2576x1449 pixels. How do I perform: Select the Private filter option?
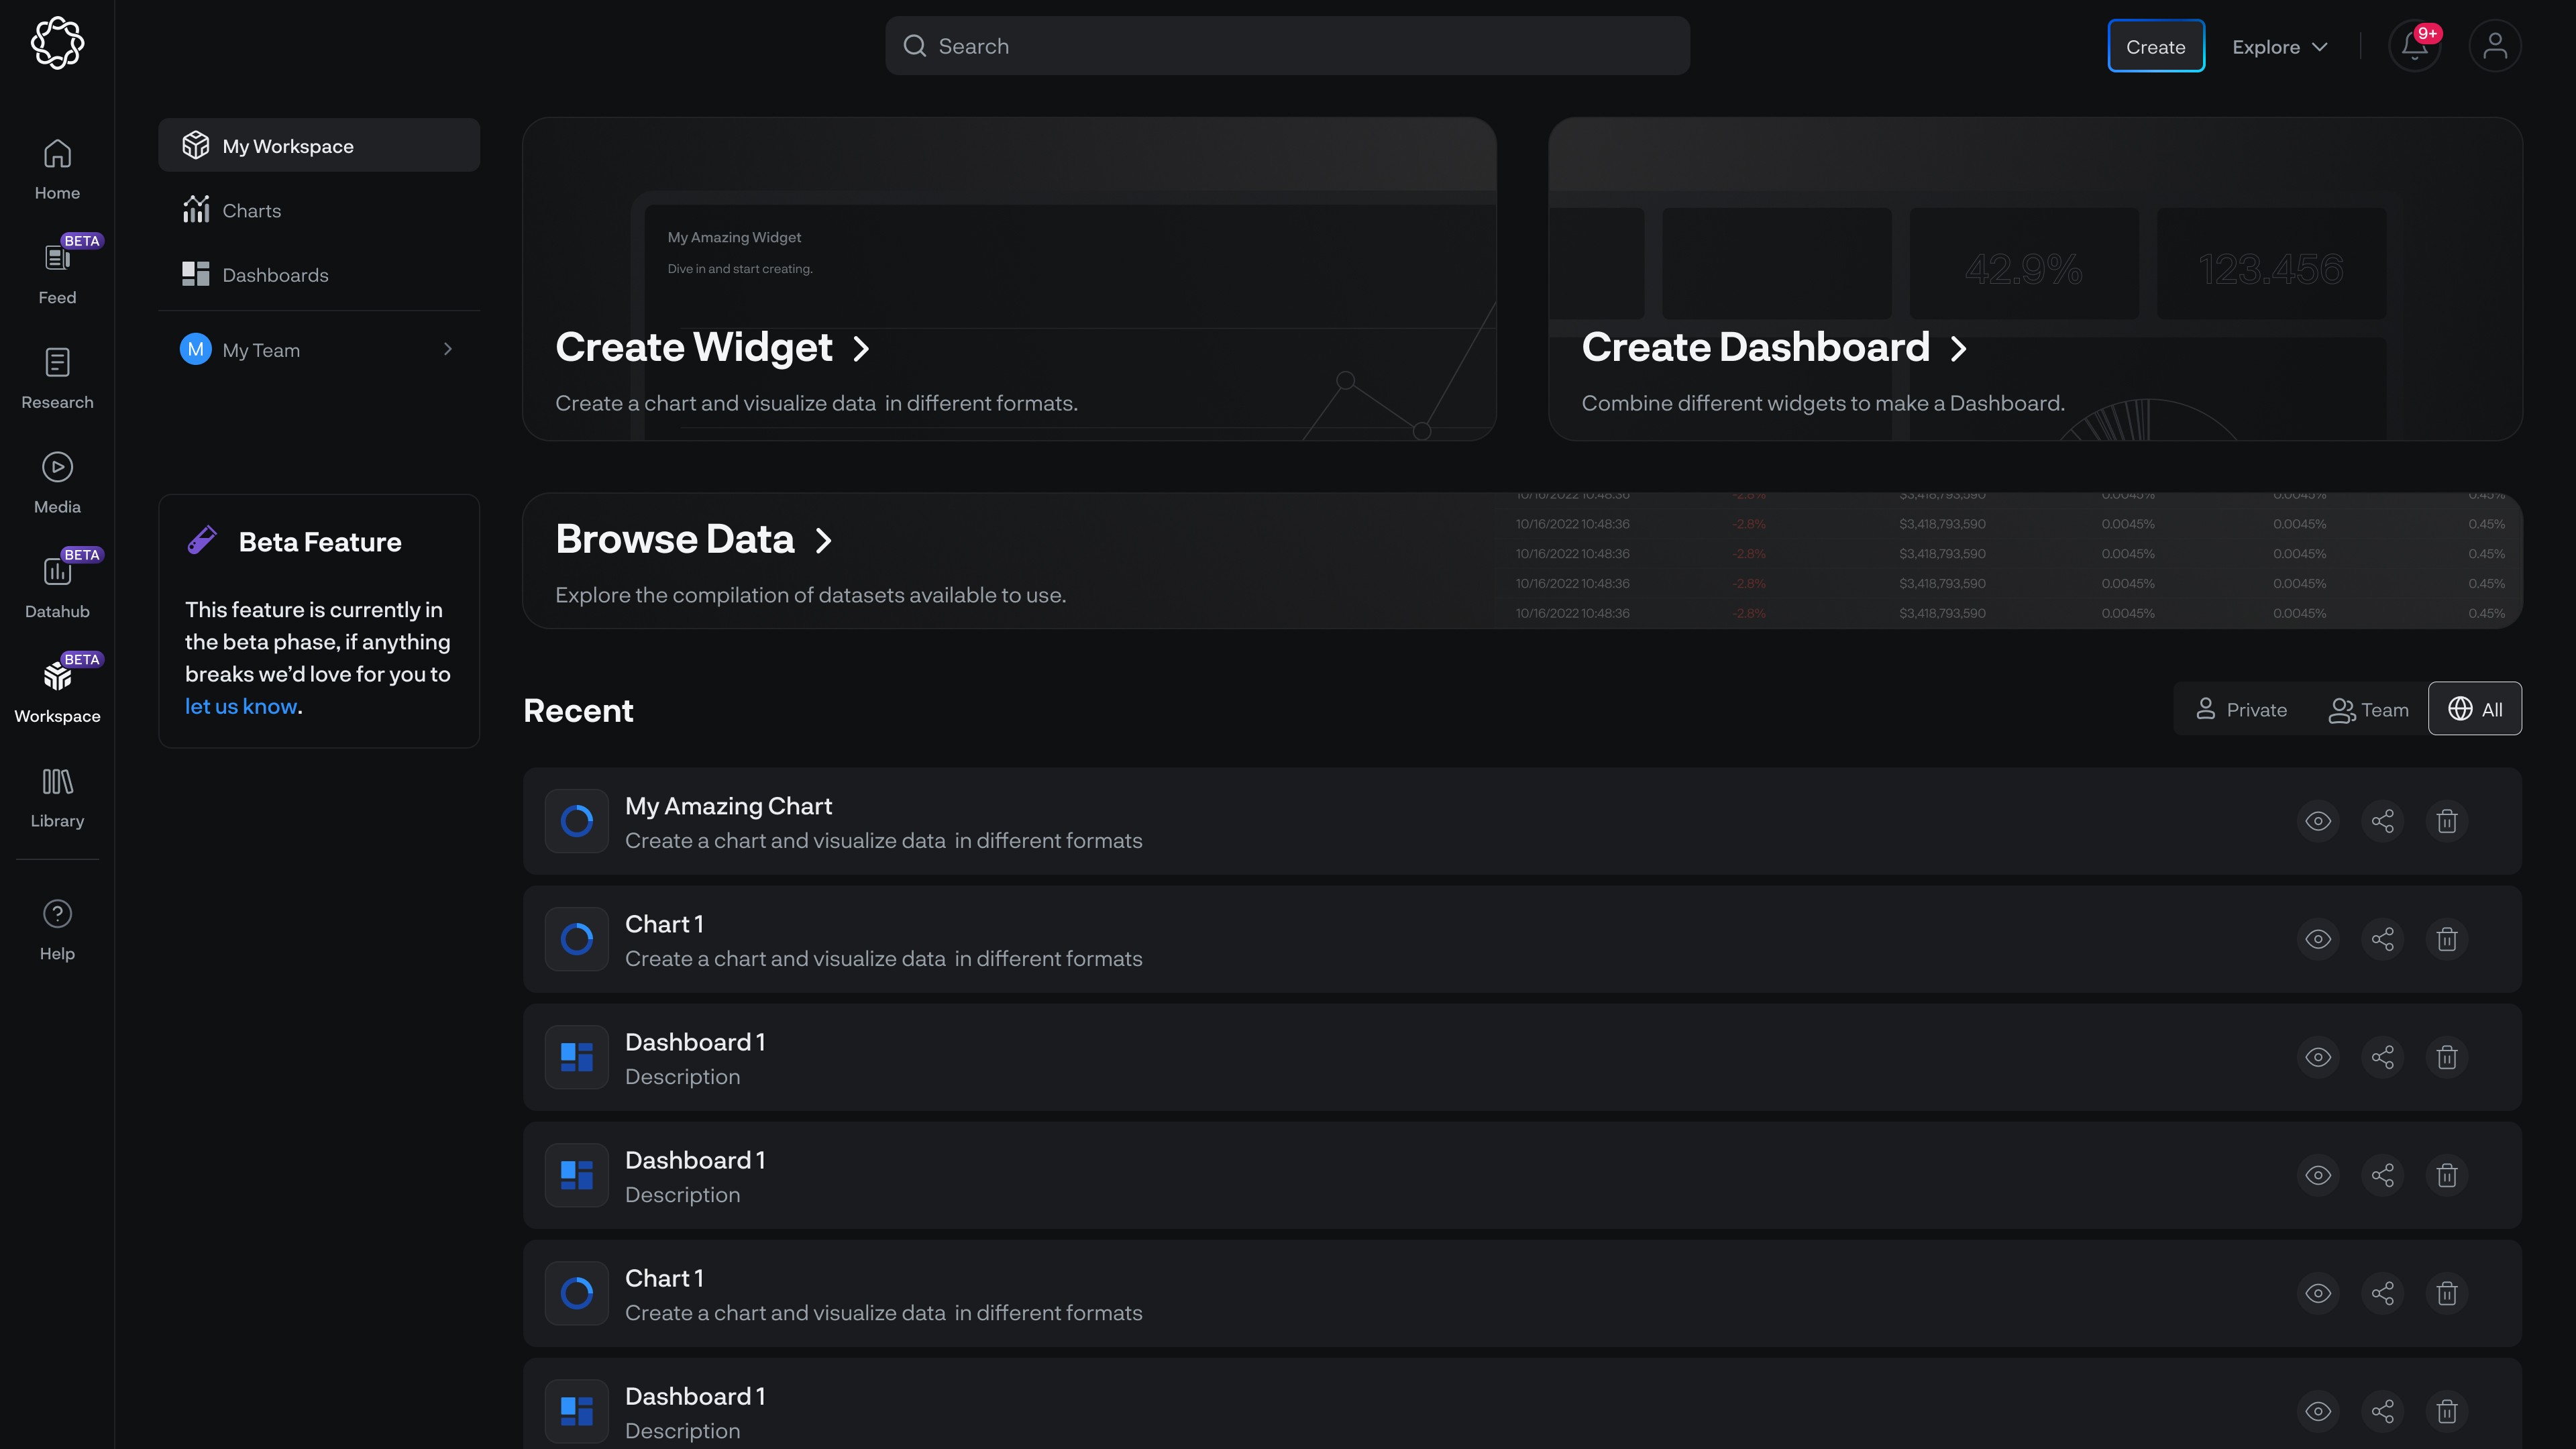pyautogui.click(x=2241, y=709)
